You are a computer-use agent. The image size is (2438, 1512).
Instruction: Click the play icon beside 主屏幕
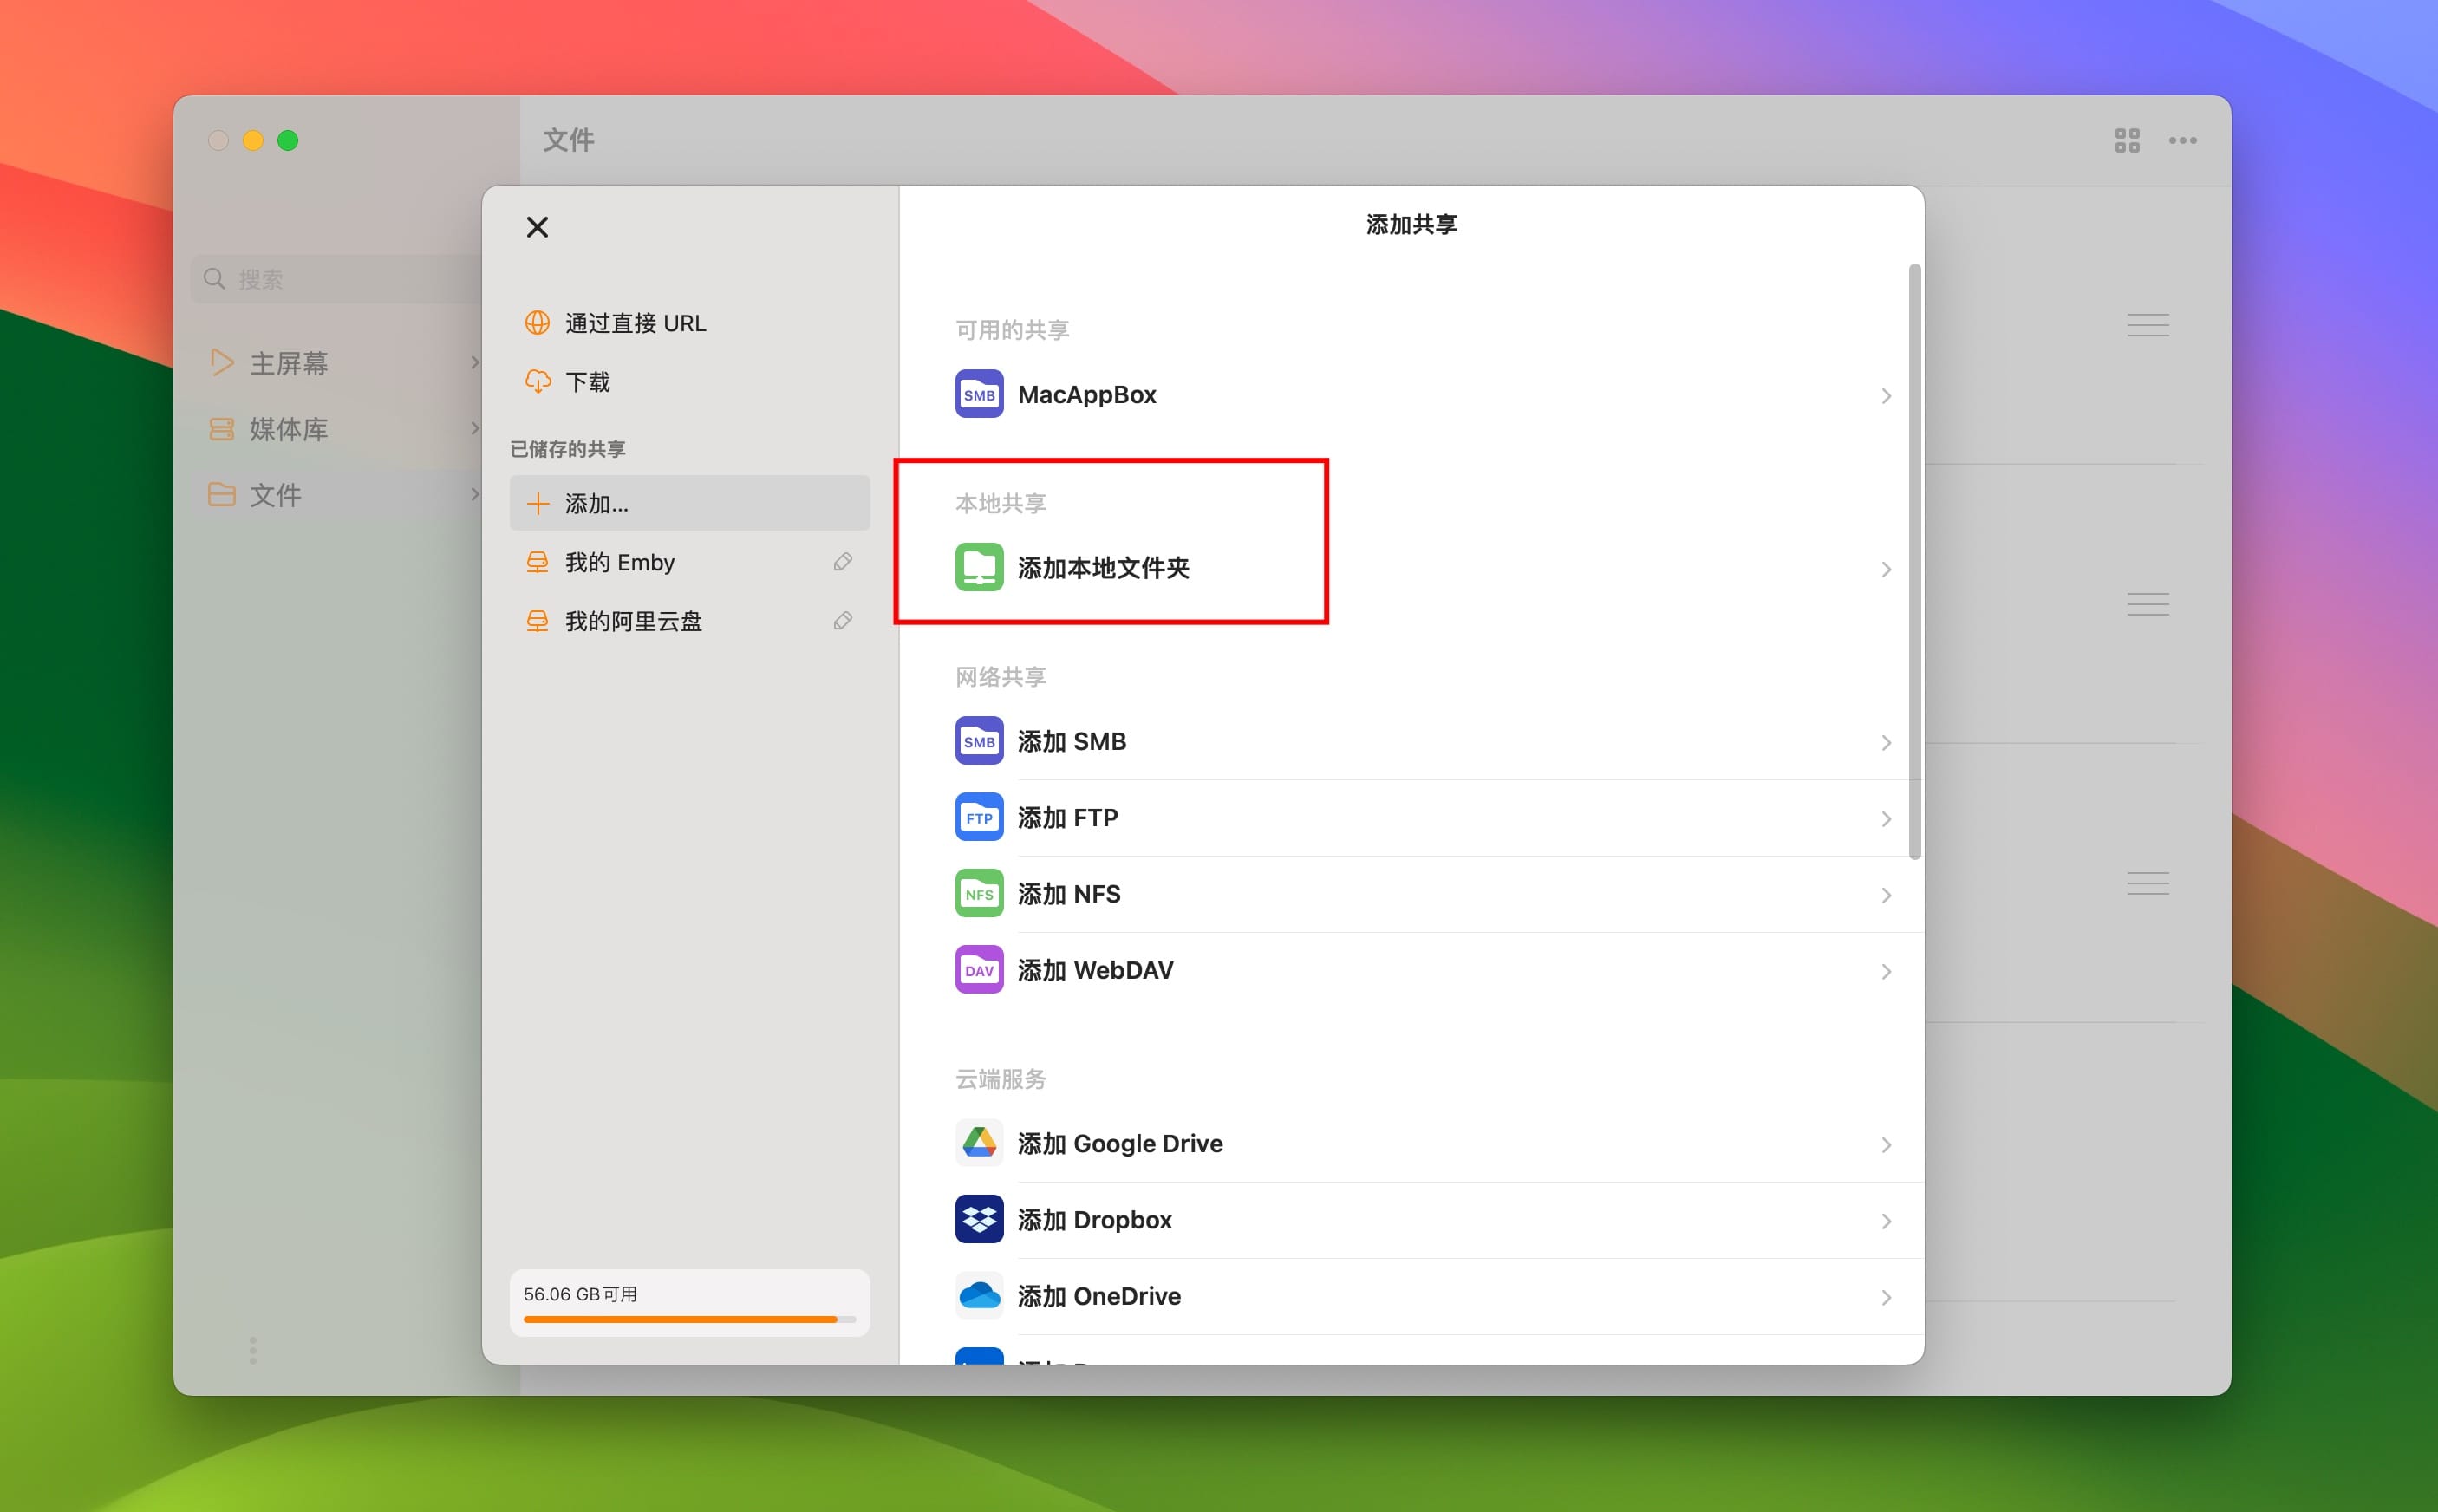pos(222,362)
